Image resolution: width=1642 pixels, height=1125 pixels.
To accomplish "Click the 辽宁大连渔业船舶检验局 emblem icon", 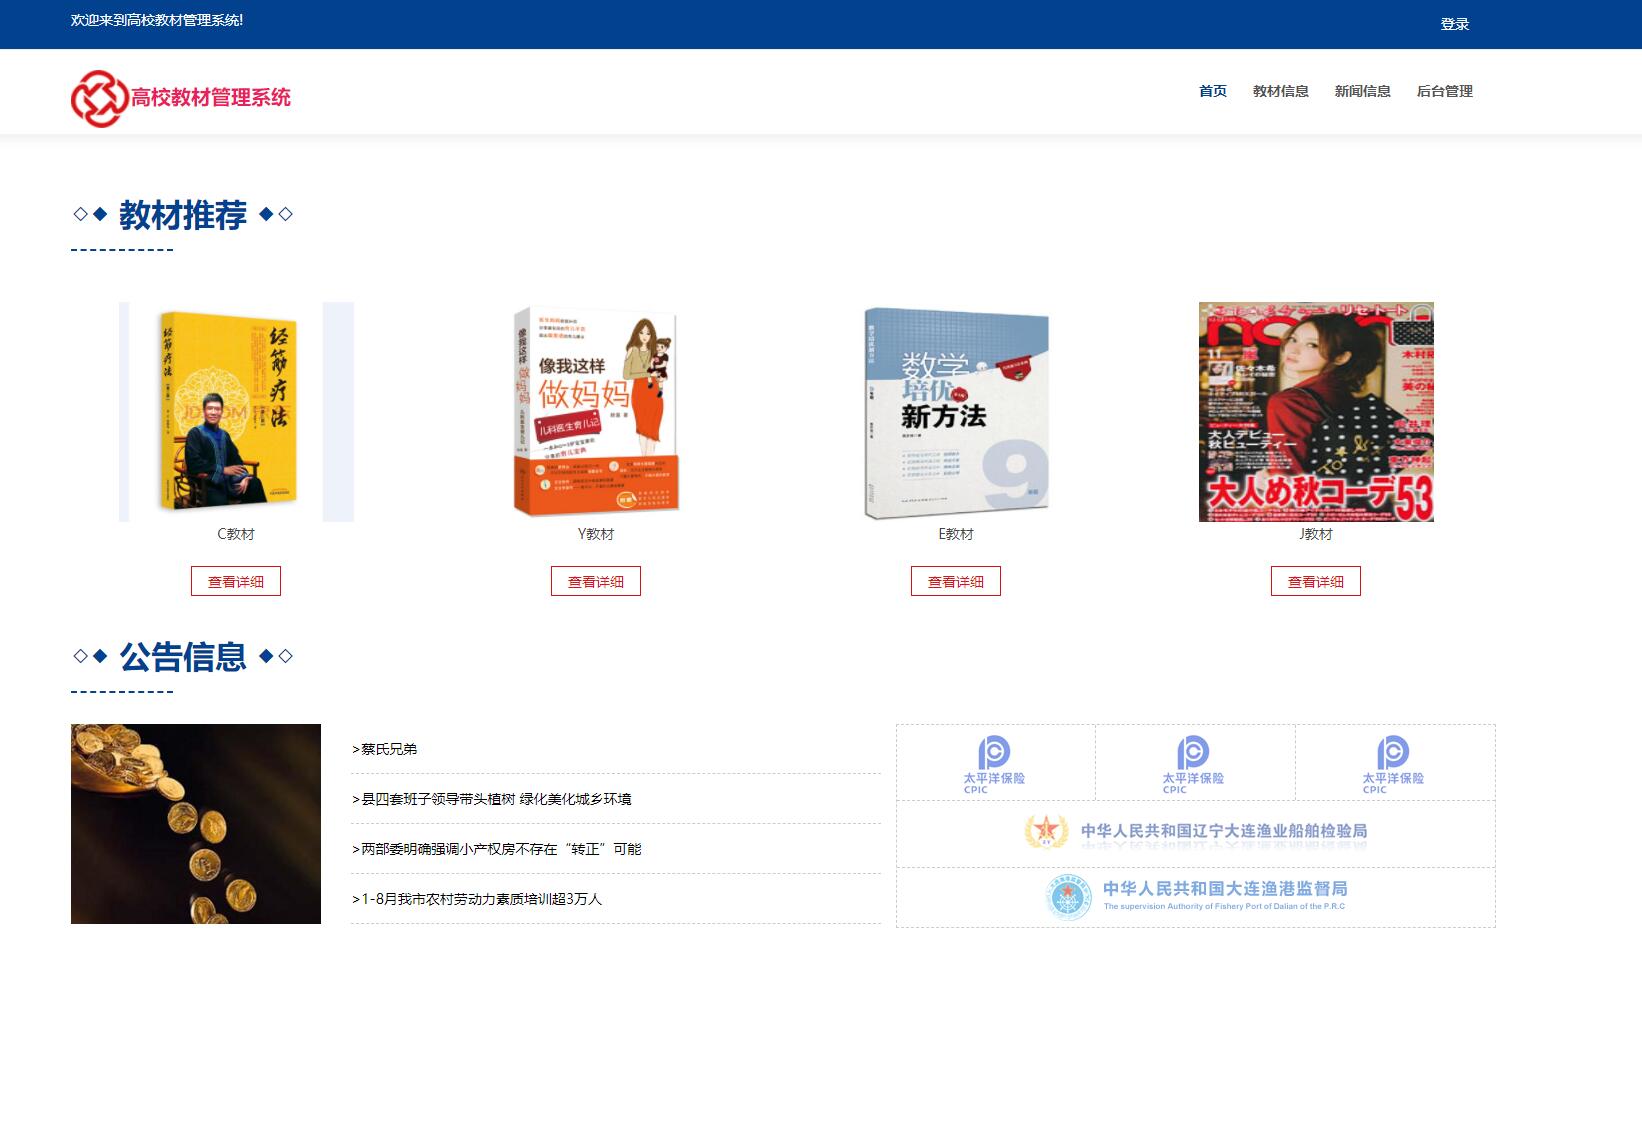I will tap(1046, 829).
